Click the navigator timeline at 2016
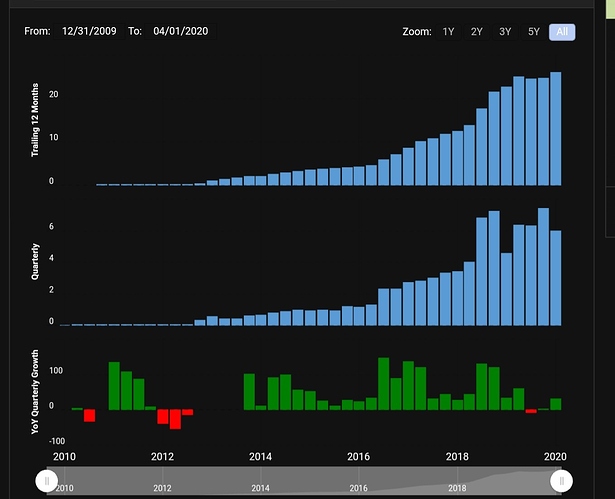 358,488
